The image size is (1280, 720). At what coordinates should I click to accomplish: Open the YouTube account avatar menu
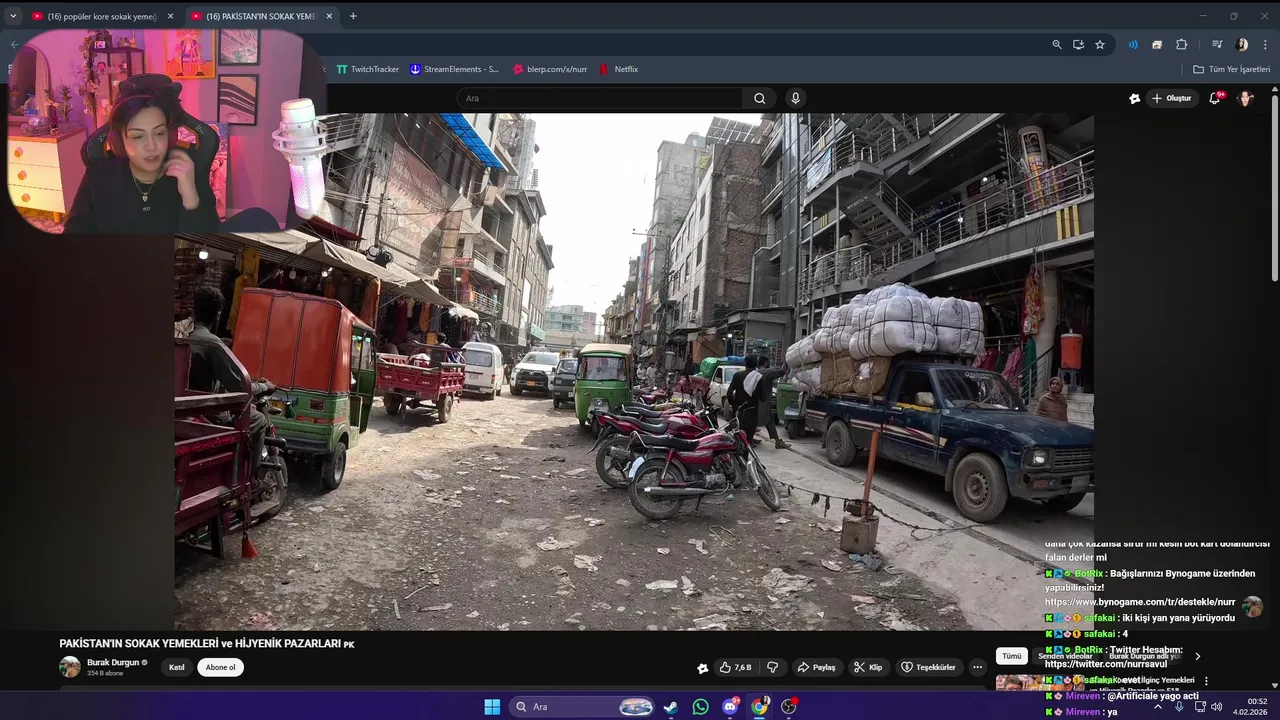pyautogui.click(x=1245, y=98)
